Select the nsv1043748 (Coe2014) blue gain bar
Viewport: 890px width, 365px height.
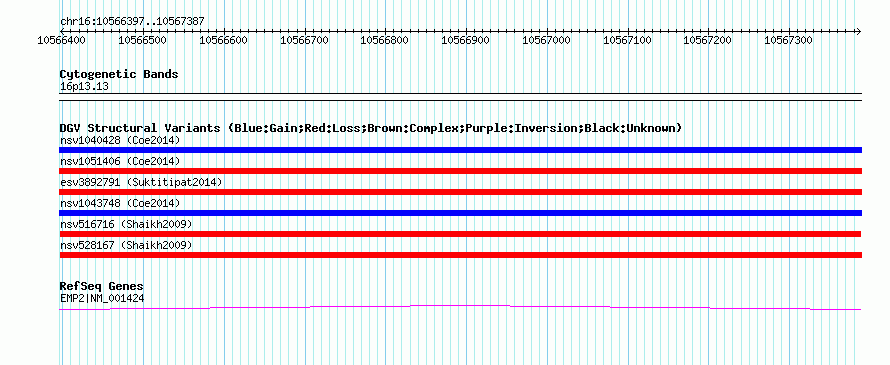point(460,213)
